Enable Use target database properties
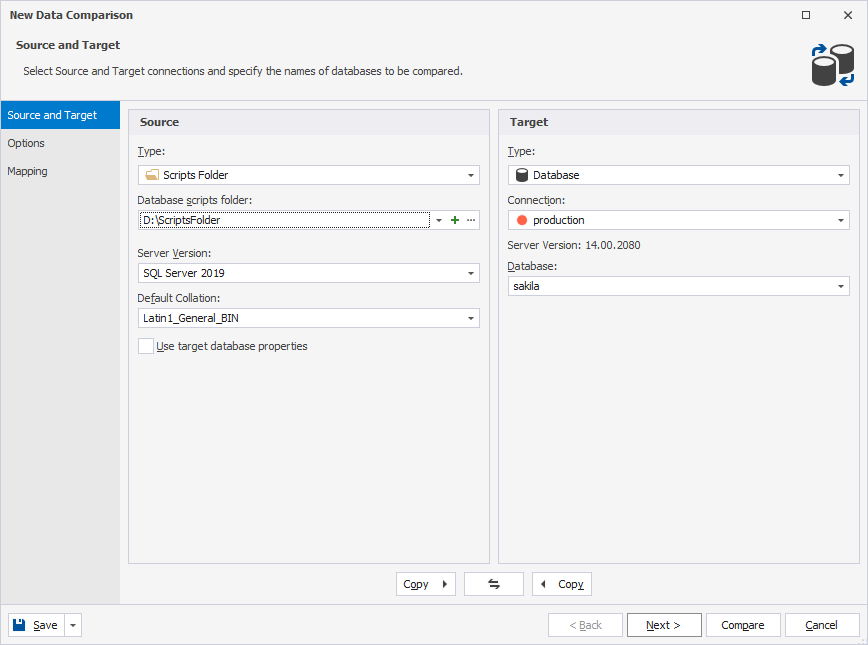Screen dimensions: 868x645 145,345
